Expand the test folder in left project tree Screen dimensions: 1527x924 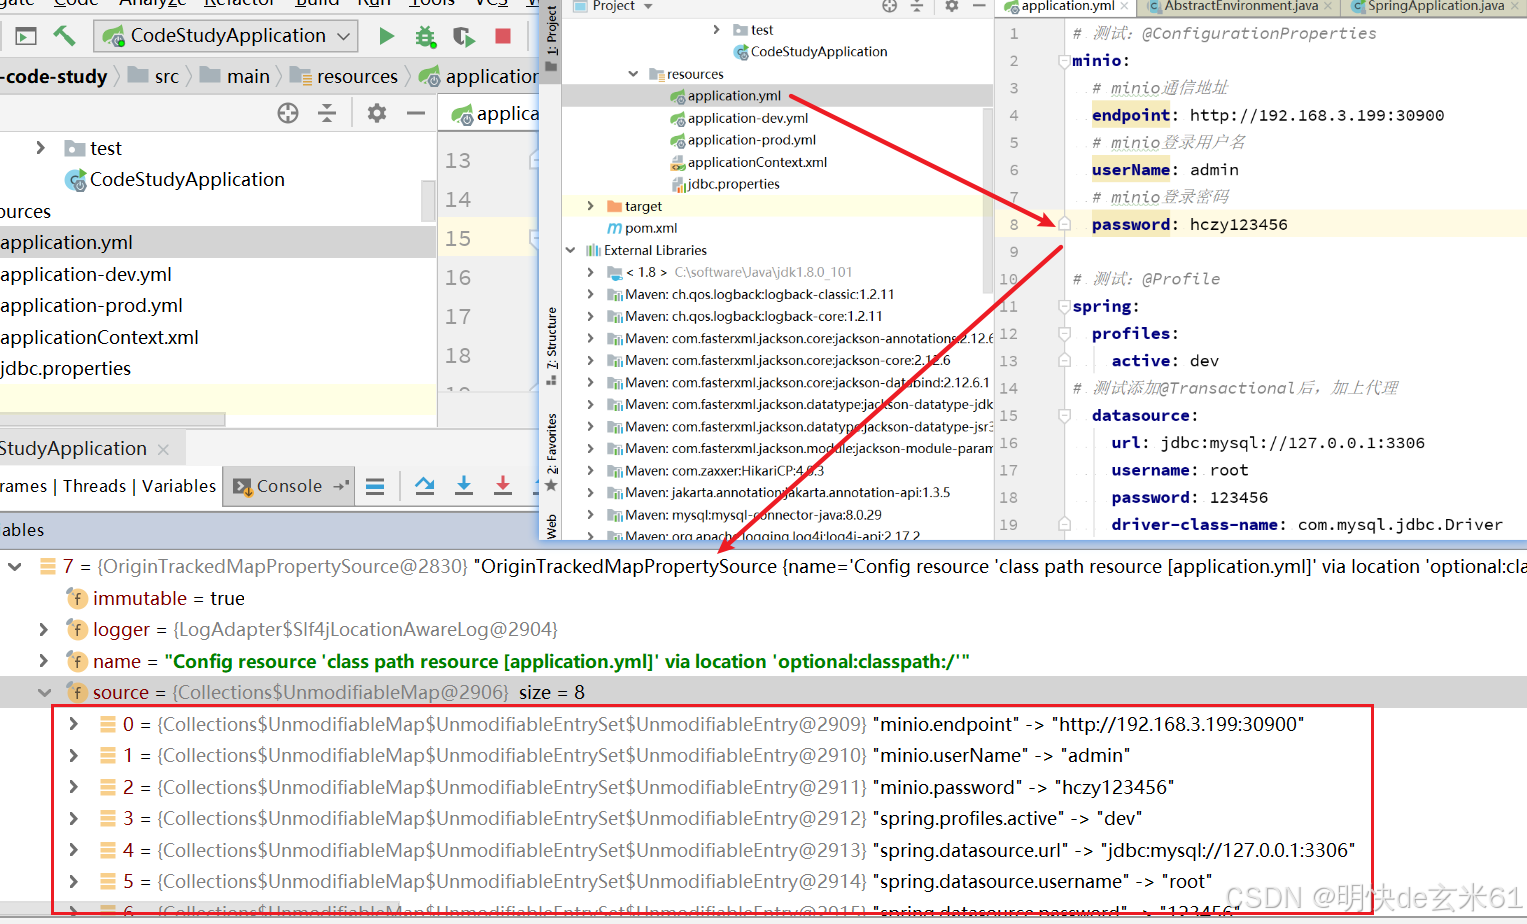click(x=40, y=148)
